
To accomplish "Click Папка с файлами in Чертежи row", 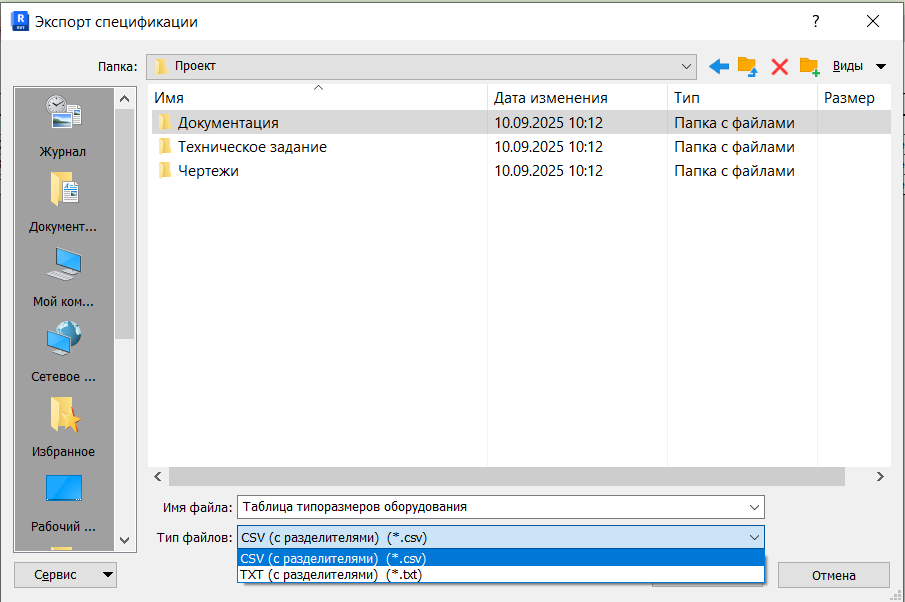I will [734, 171].
